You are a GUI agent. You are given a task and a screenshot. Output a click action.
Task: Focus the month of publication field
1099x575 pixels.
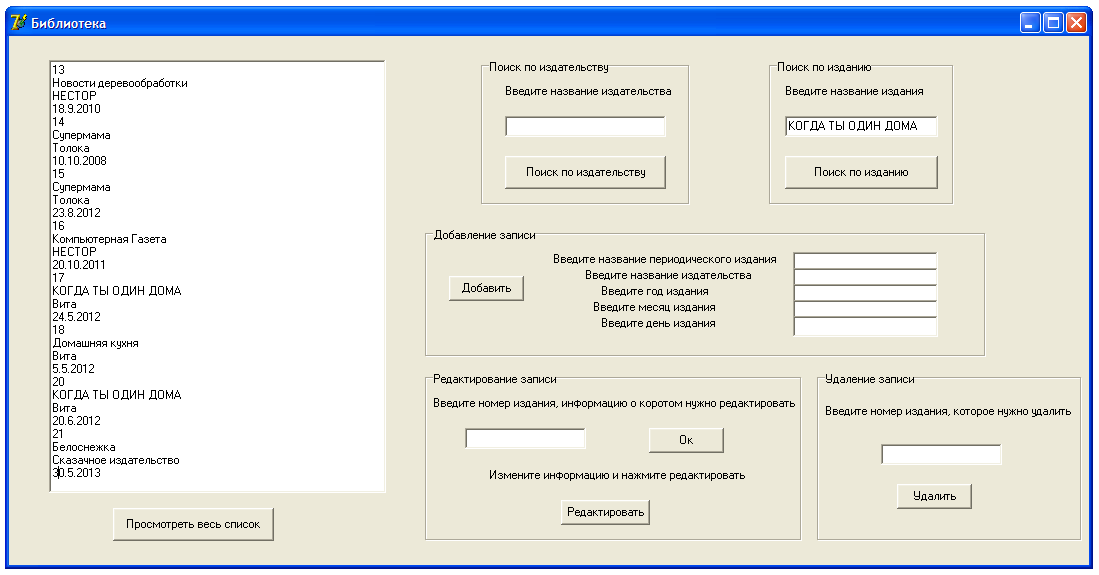(x=865, y=309)
